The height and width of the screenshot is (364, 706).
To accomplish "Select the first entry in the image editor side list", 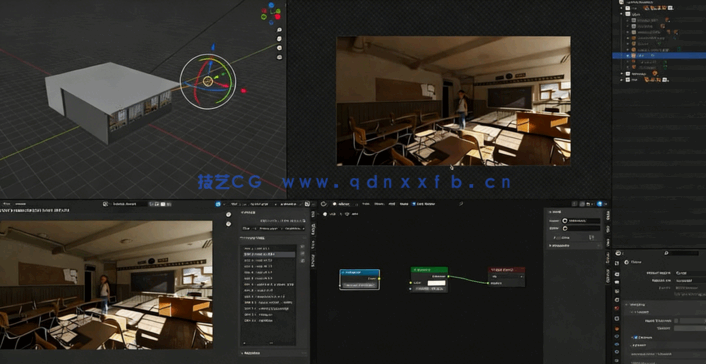I will tap(269, 249).
